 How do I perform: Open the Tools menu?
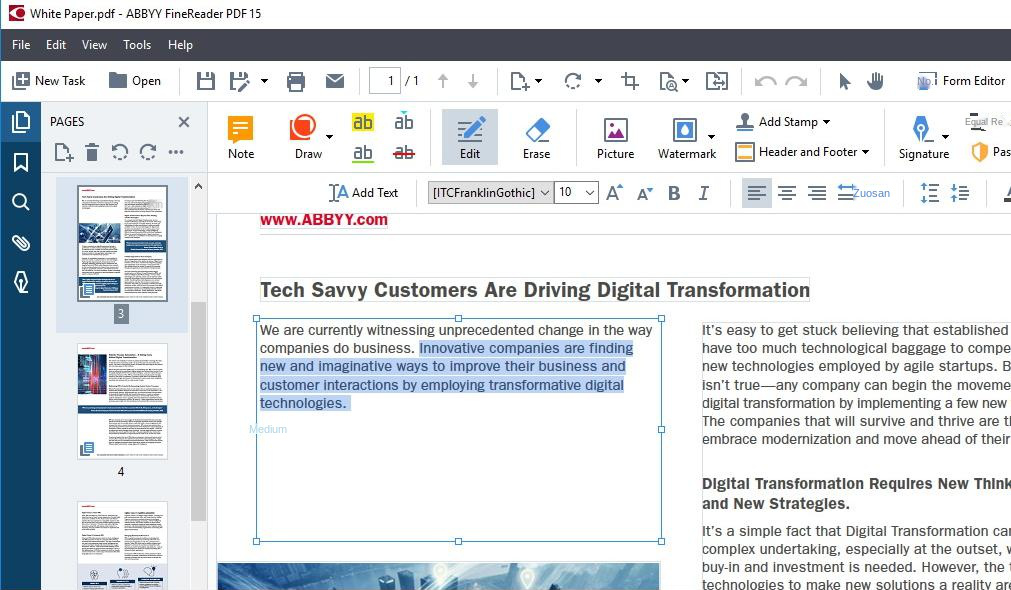coord(137,44)
